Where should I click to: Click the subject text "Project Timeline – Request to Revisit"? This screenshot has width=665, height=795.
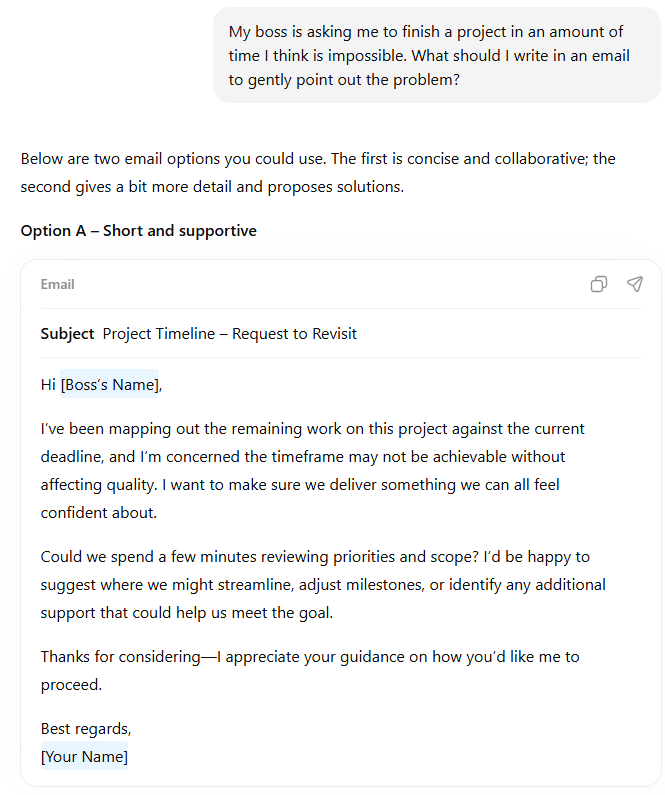click(x=229, y=334)
